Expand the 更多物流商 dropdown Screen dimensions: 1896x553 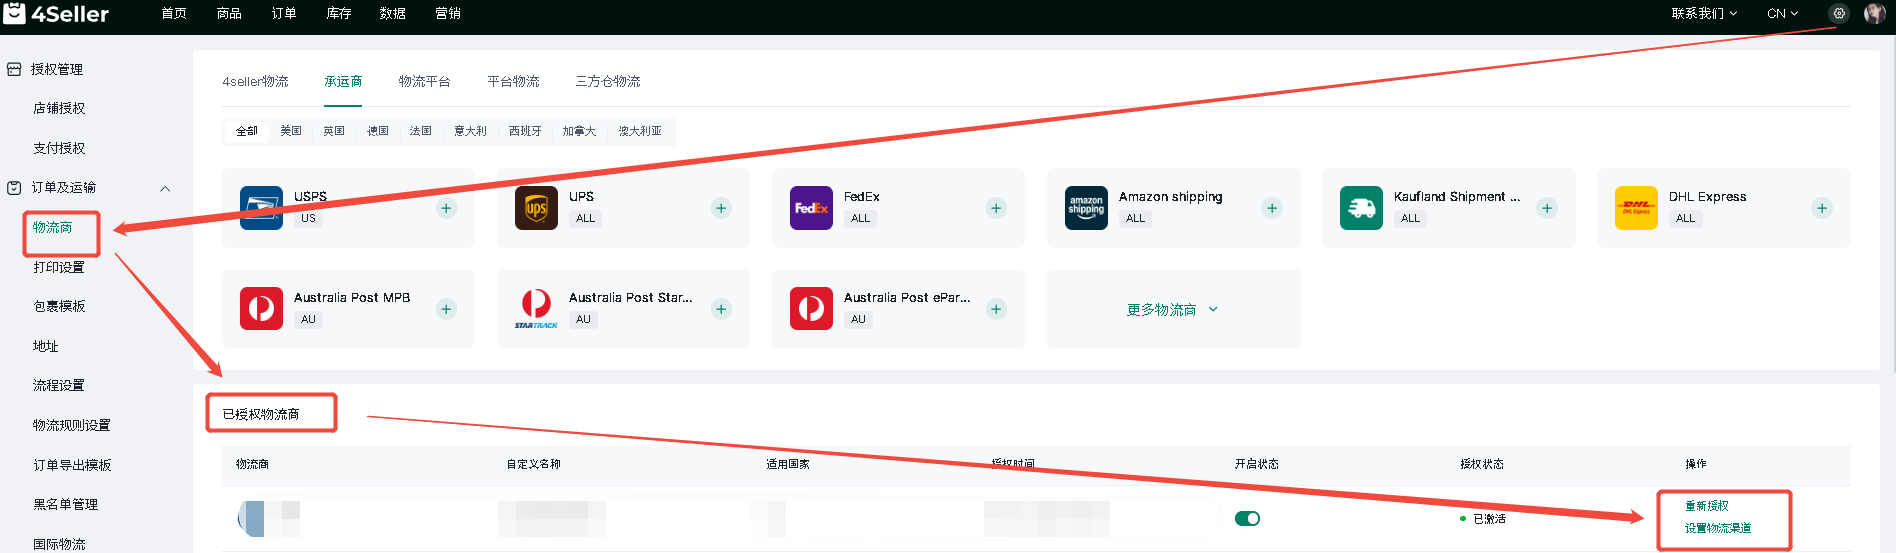[x=1173, y=309]
